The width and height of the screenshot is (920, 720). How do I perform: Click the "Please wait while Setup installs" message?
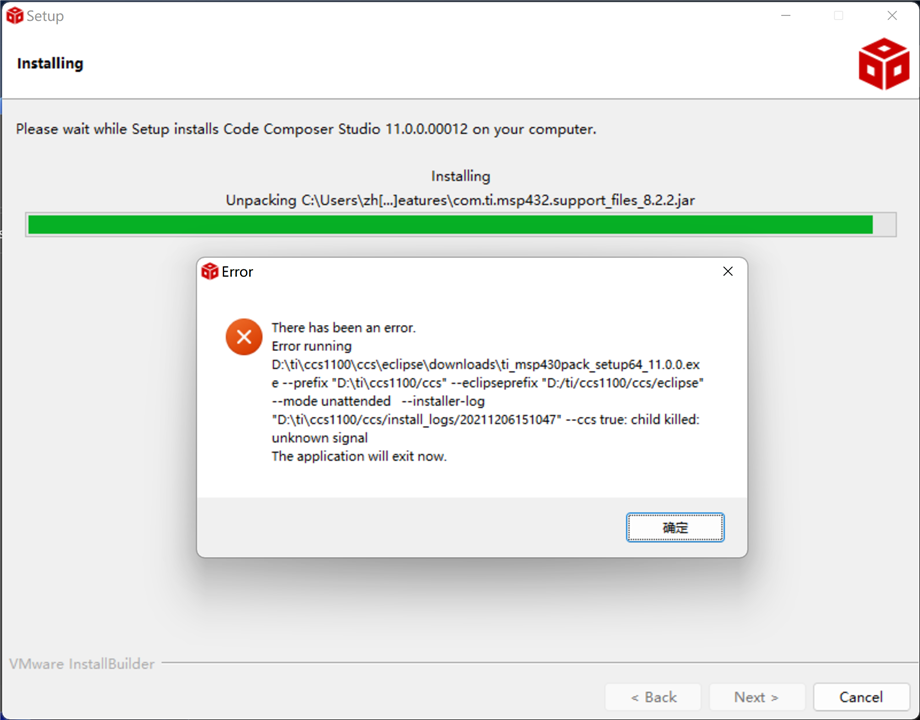(x=306, y=129)
